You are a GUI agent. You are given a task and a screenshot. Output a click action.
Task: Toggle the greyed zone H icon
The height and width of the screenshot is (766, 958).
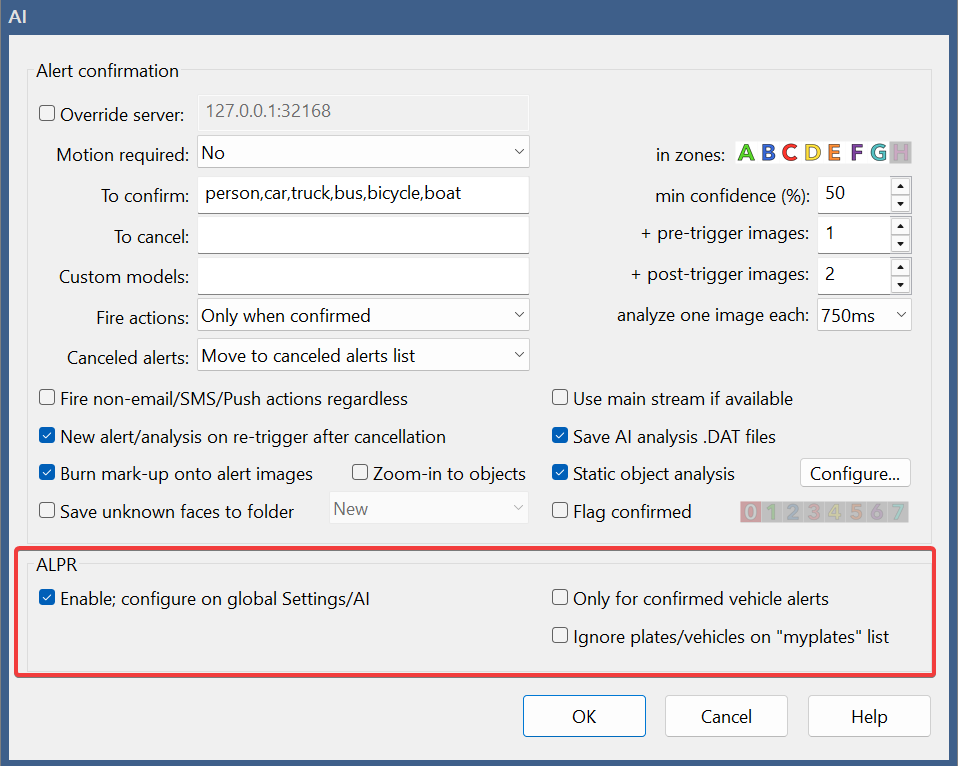tap(901, 153)
